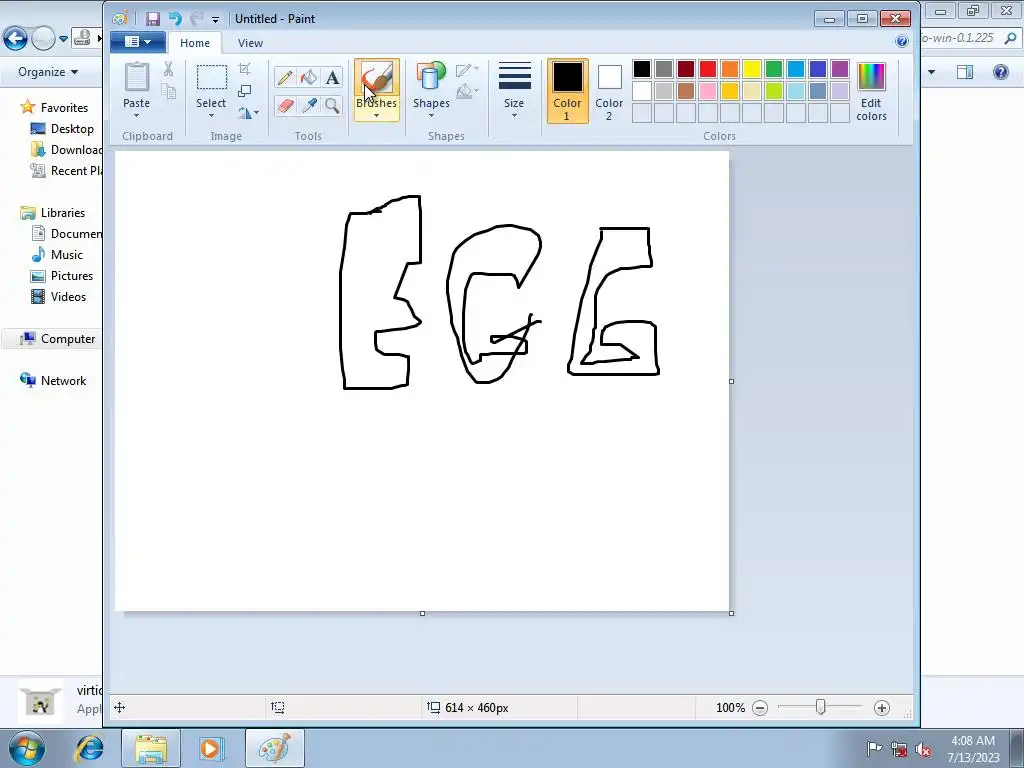Screen dimensions: 1024x768
Task: Click the canvas bottom-right resize handle
Action: pyautogui.click(x=731, y=613)
